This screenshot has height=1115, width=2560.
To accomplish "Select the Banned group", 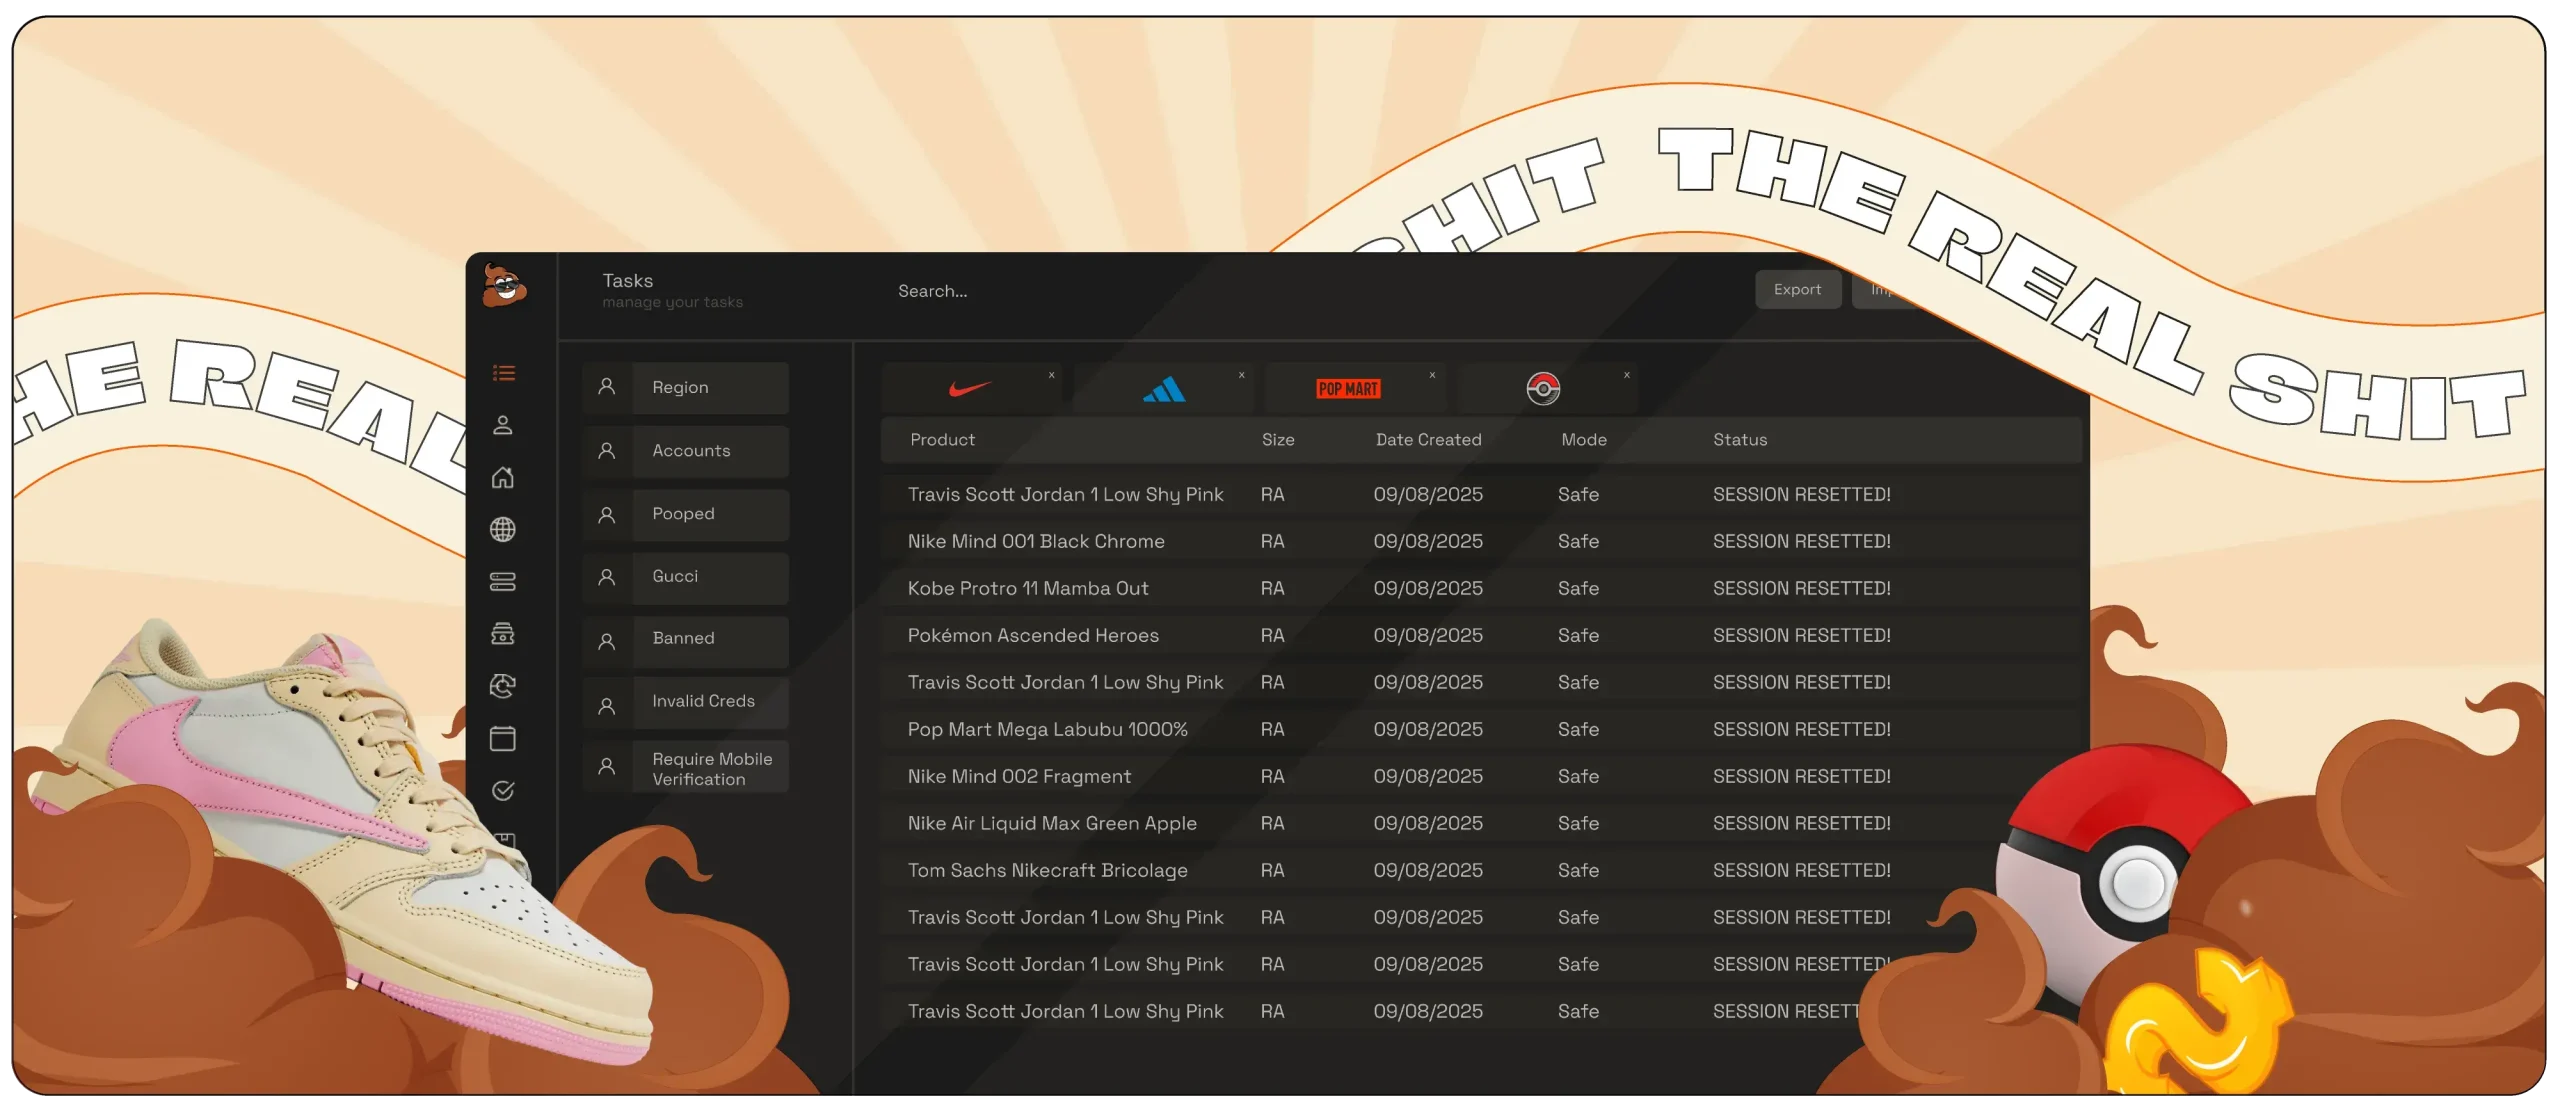I will pos(686,641).
